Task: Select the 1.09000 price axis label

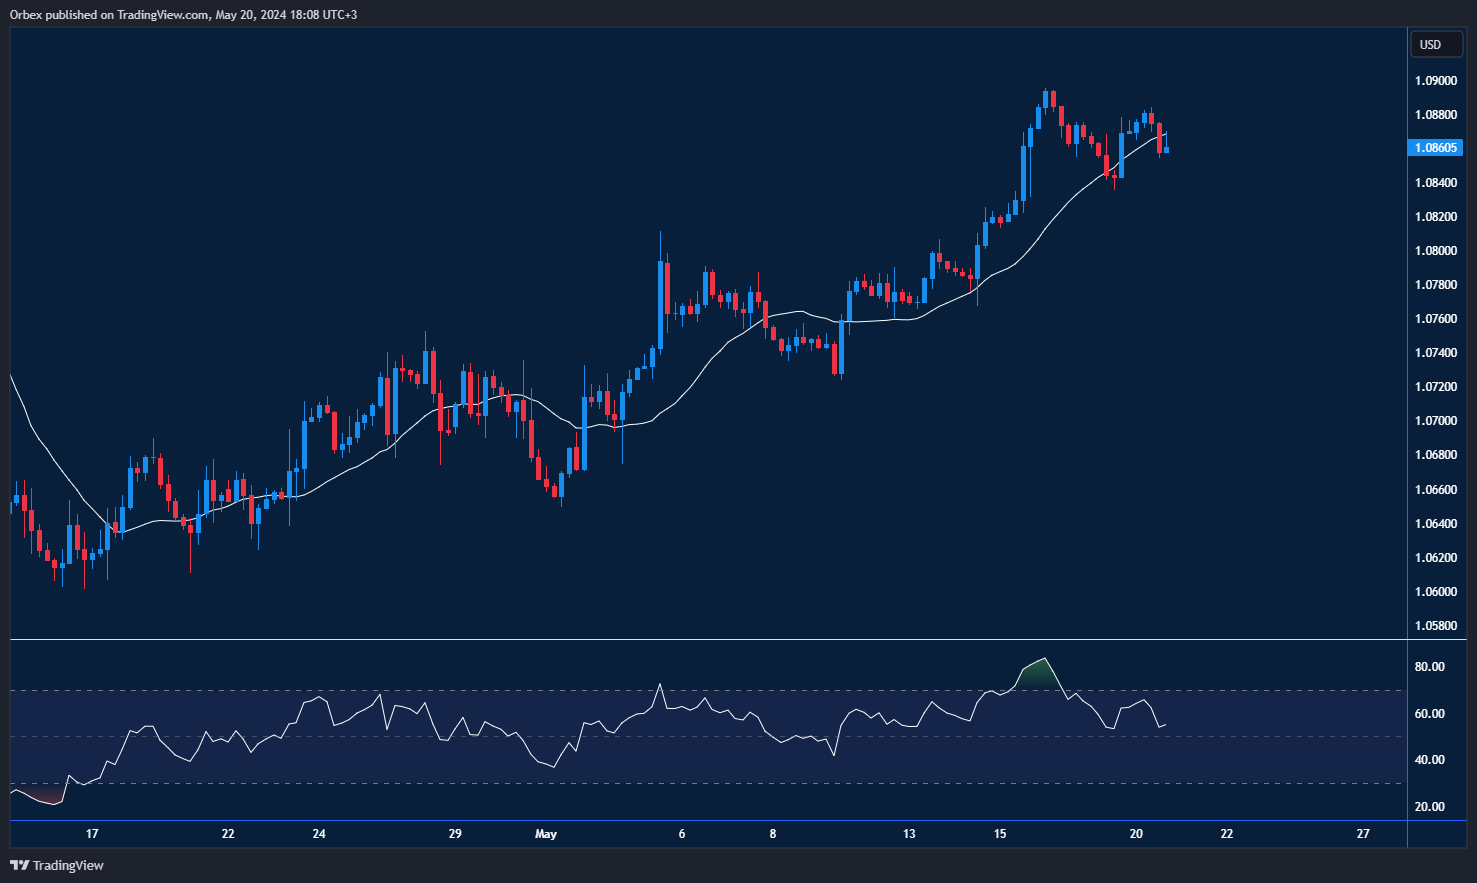Action: point(1435,81)
